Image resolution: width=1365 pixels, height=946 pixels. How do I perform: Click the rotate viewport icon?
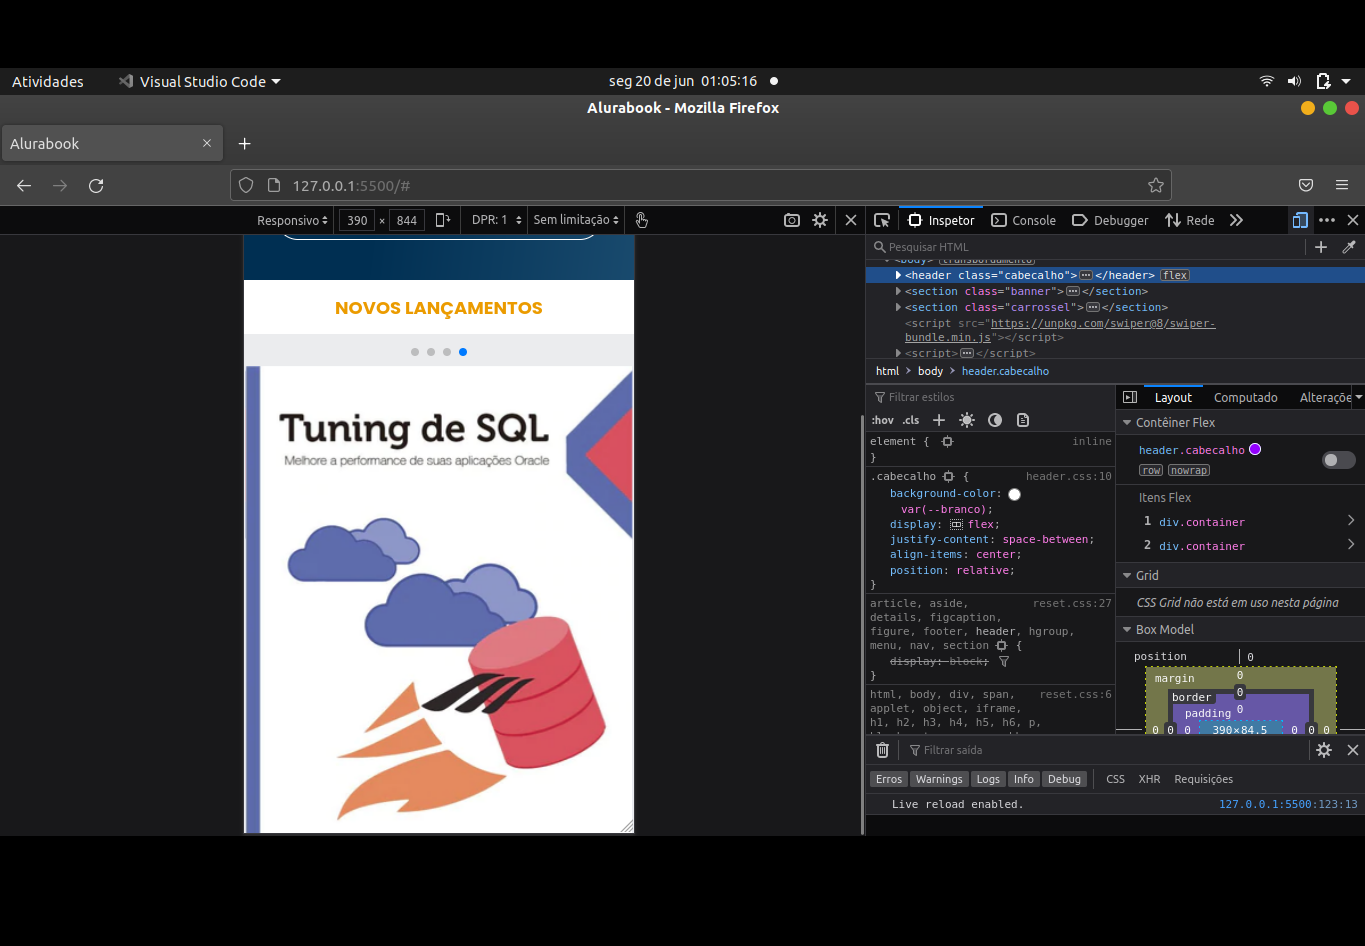point(443,220)
